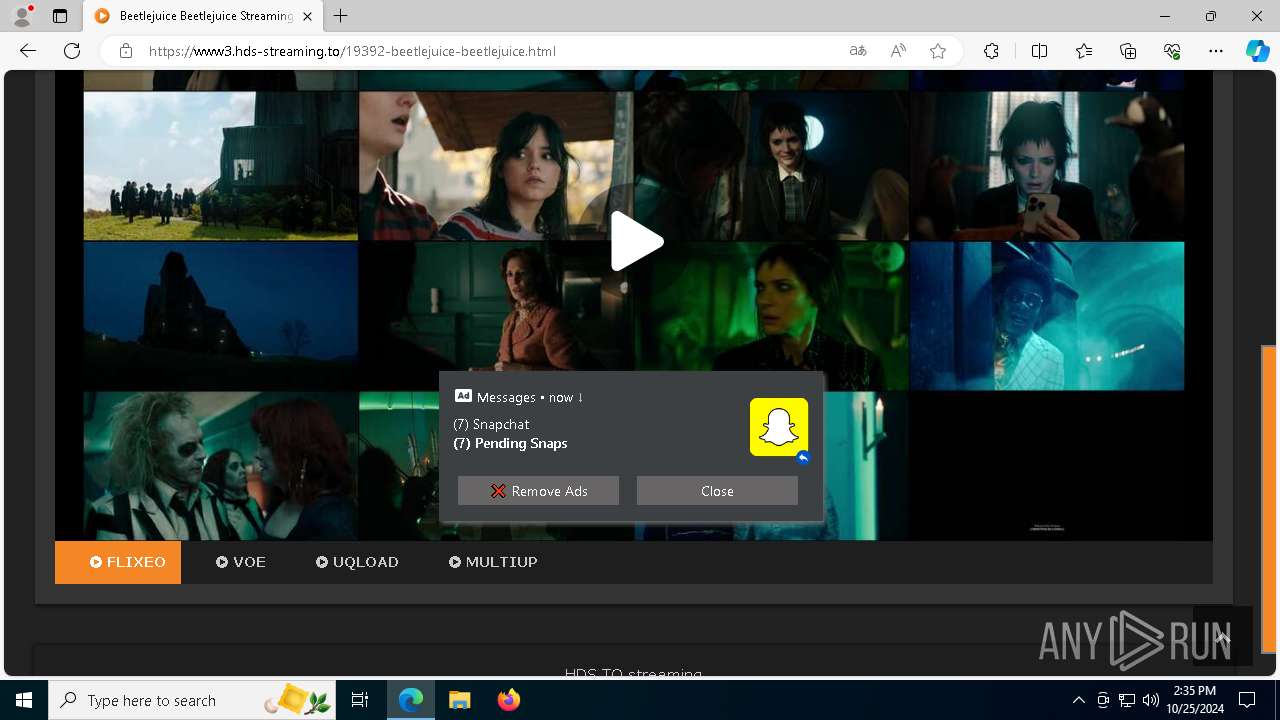The width and height of the screenshot is (1280, 720).
Task: Activate Read aloud icon
Action: pos(898,51)
